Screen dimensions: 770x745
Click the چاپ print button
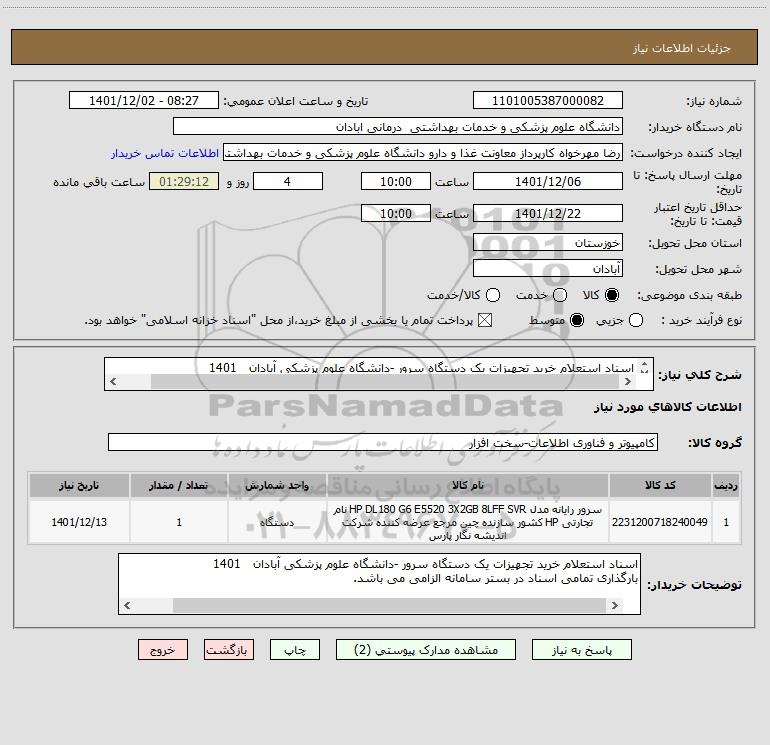click(295, 650)
